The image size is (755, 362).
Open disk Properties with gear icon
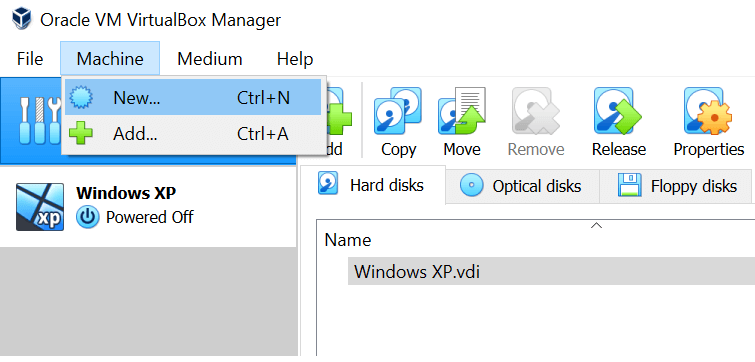tap(708, 112)
